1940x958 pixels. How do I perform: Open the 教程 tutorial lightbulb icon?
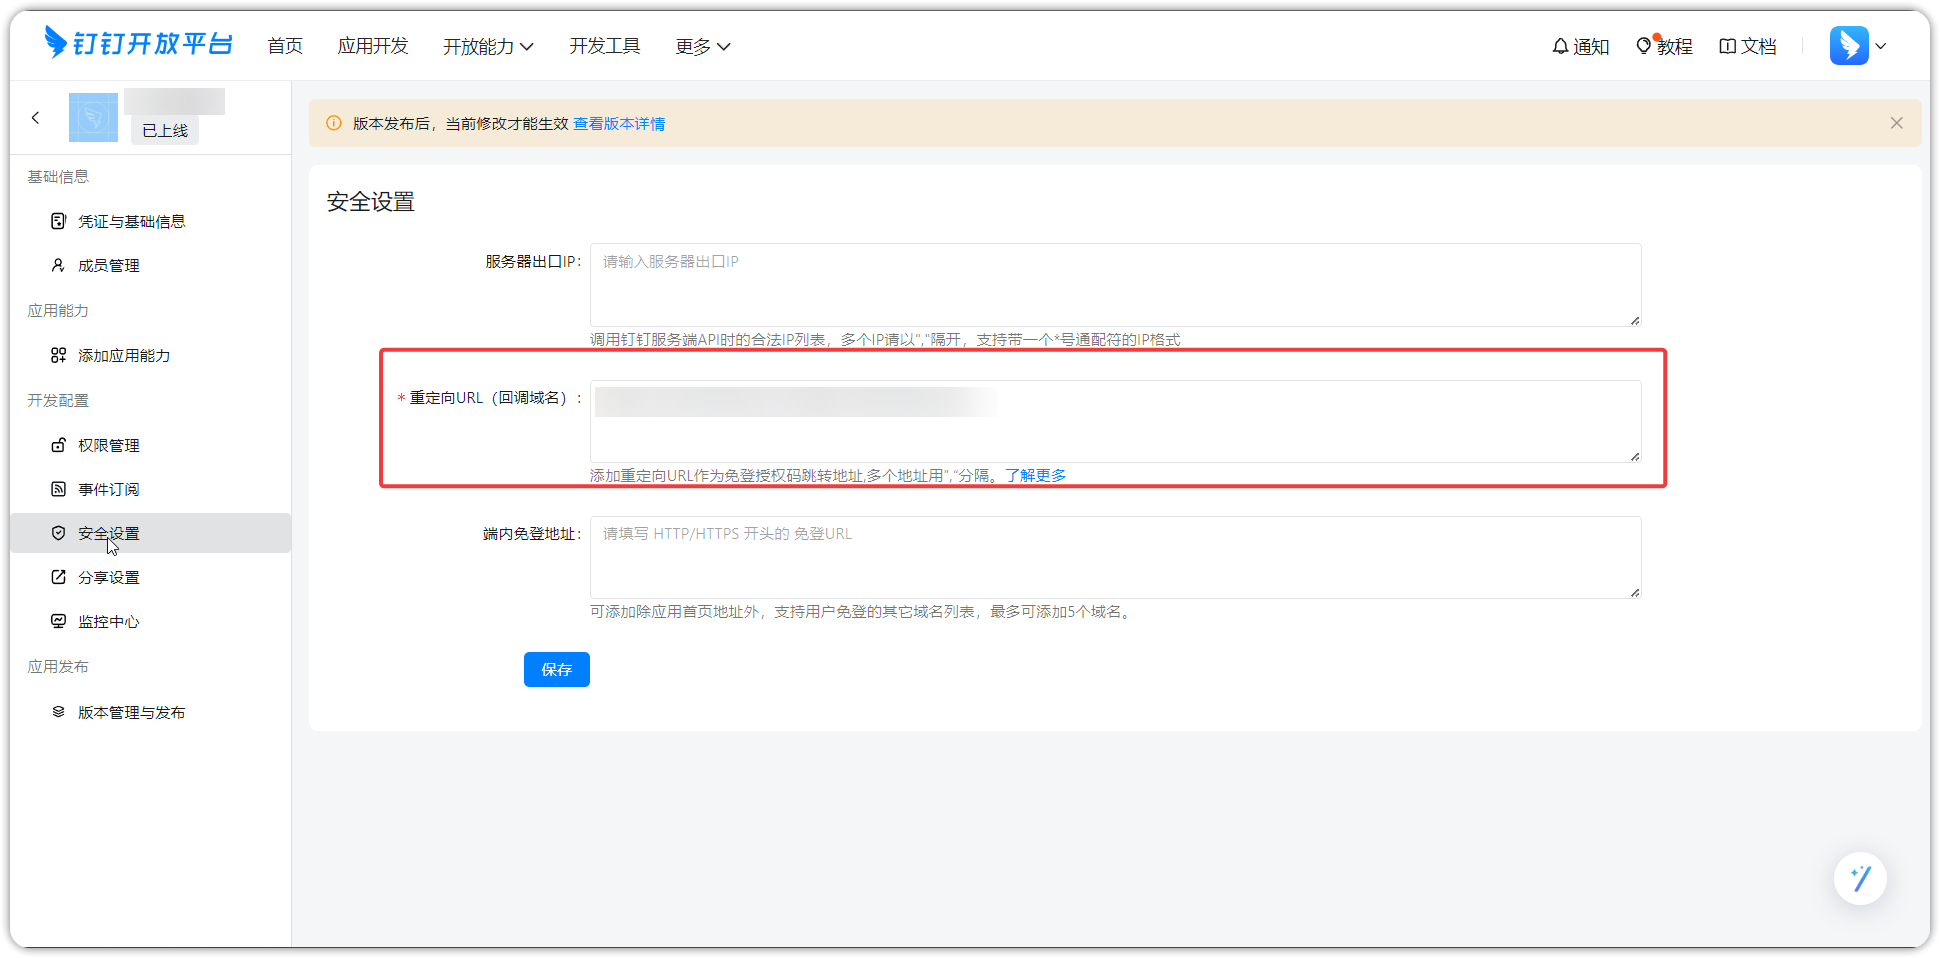pyautogui.click(x=1644, y=46)
